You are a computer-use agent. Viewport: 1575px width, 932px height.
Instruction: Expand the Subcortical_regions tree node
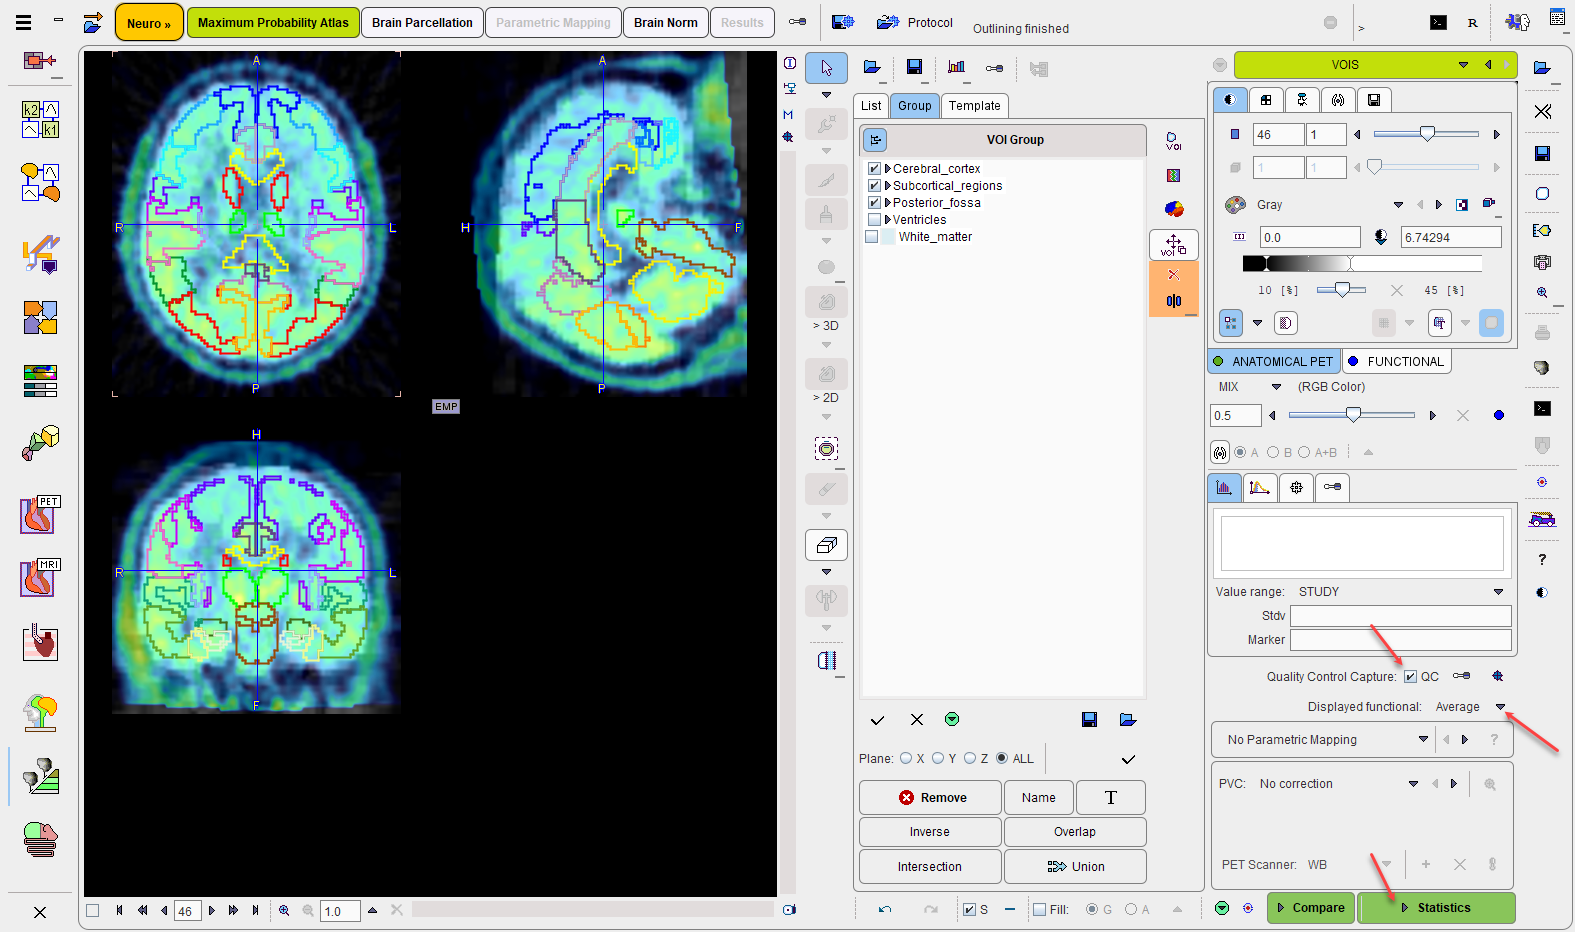888,186
